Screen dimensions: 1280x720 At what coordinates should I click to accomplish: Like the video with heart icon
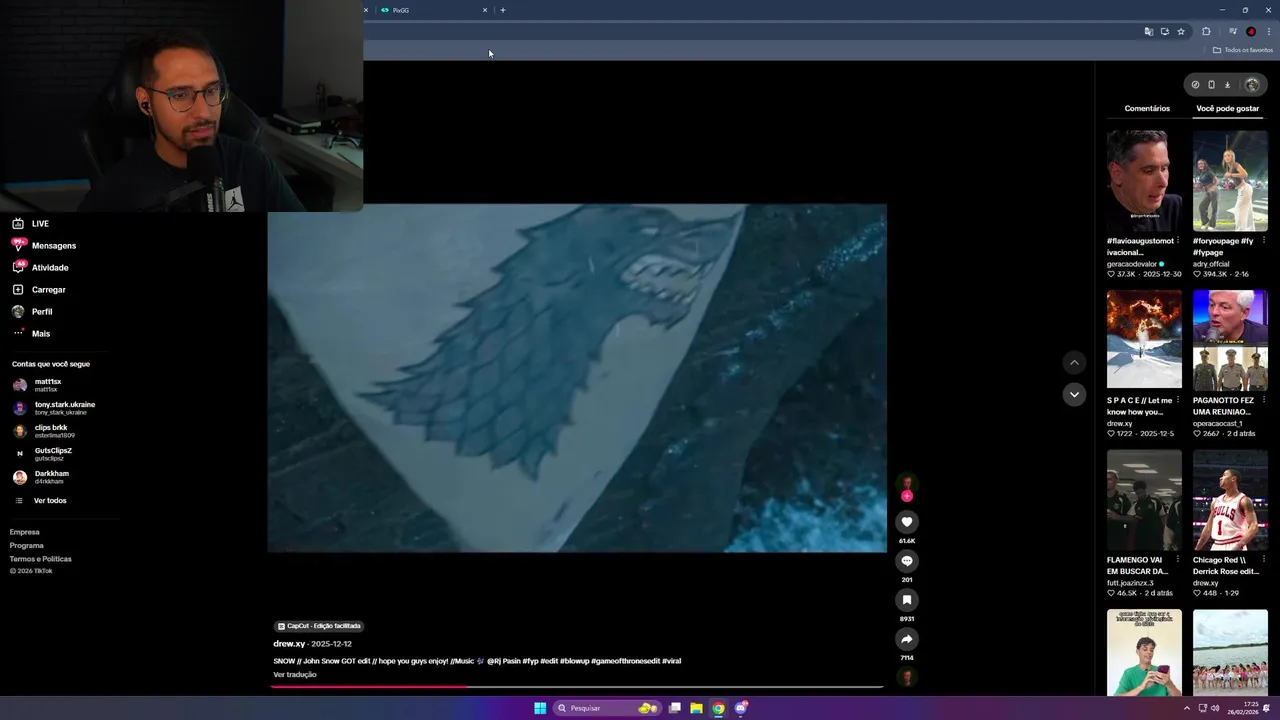point(907,522)
